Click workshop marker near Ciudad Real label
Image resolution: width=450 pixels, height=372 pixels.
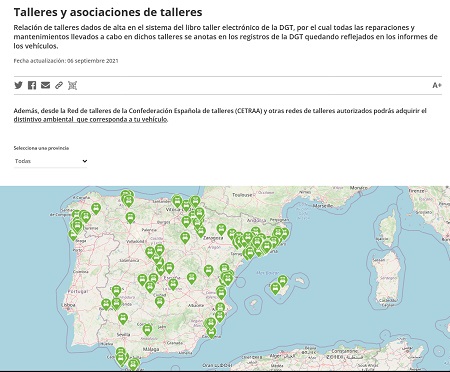pyautogui.click(x=160, y=302)
